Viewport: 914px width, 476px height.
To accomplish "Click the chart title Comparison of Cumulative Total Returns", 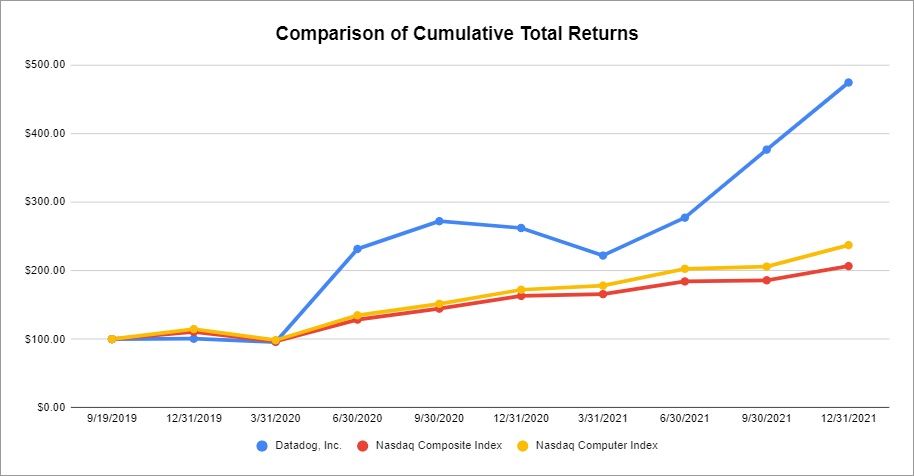I will click(456, 34).
